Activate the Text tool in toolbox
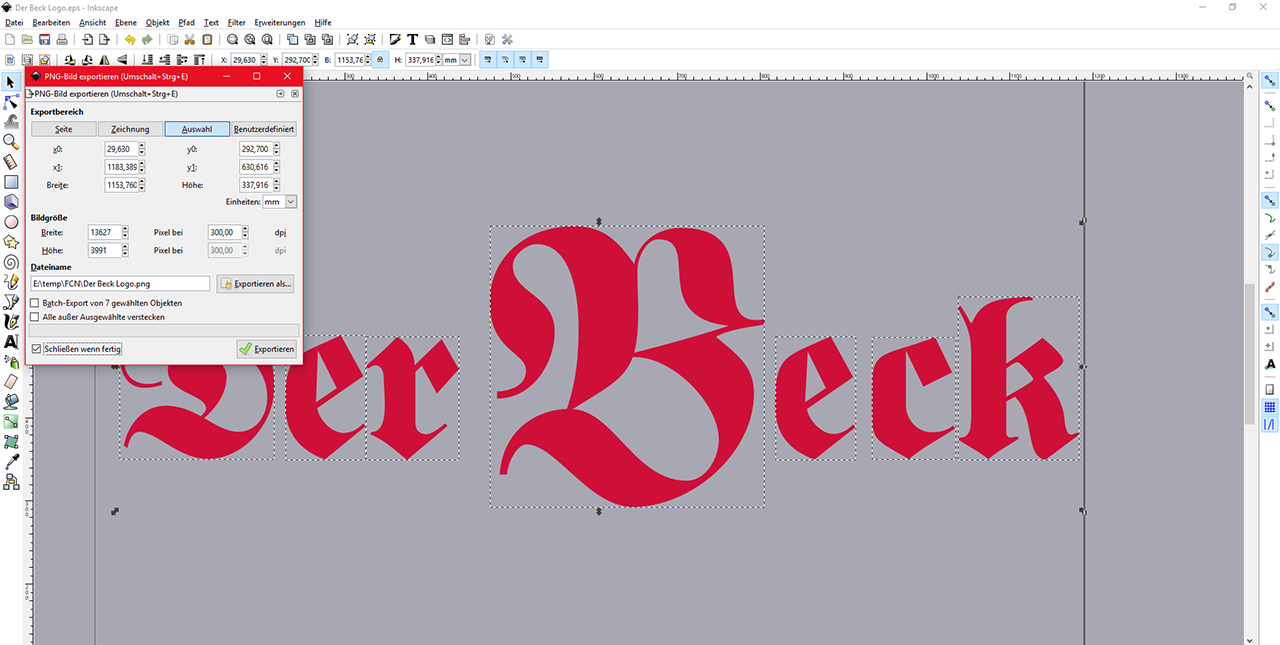Viewport: 1280px width, 645px height. [x=11, y=342]
